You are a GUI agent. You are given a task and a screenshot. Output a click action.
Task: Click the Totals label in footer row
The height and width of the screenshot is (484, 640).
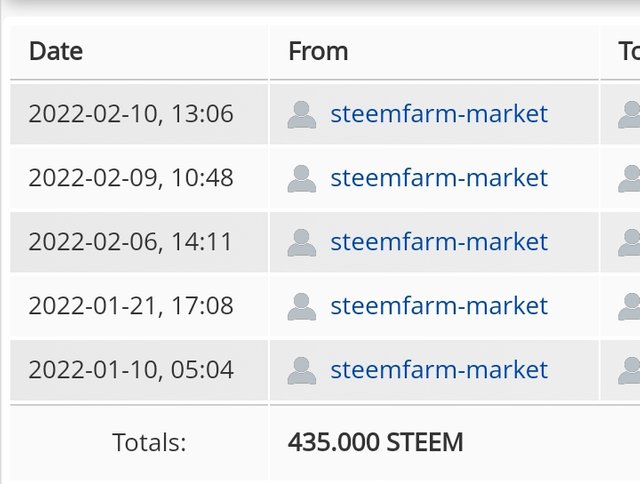(149, 442)
